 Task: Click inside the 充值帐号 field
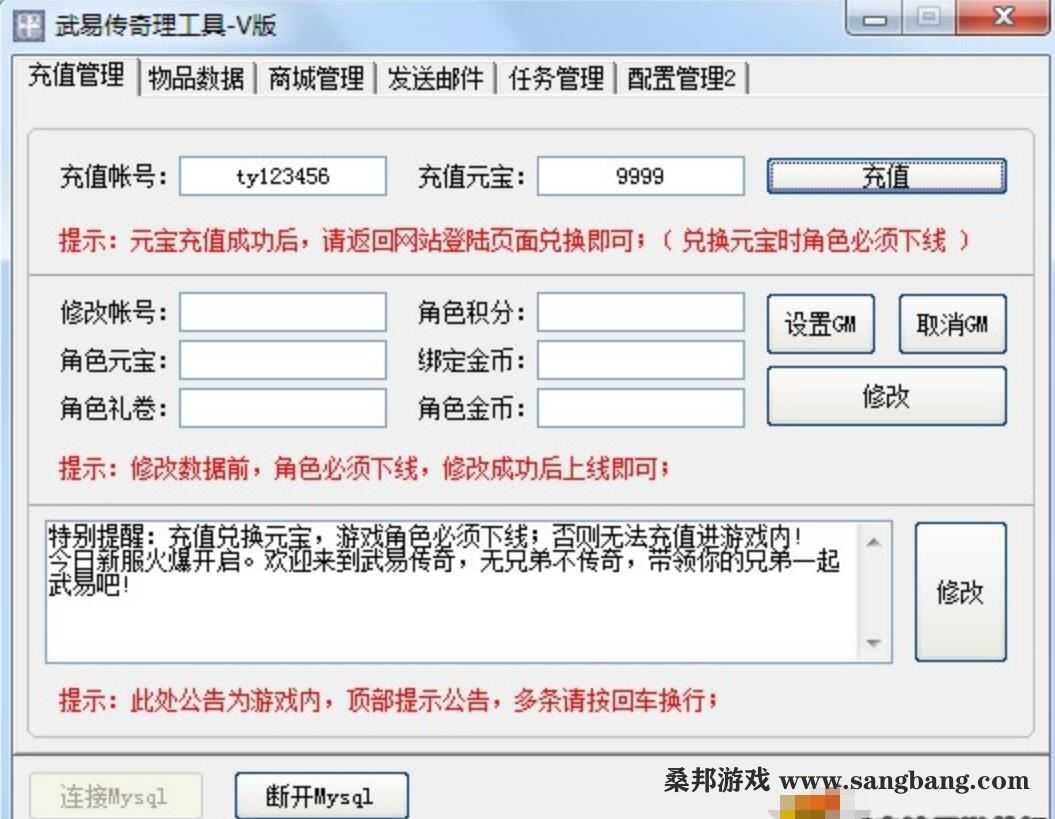coord(281,176)
